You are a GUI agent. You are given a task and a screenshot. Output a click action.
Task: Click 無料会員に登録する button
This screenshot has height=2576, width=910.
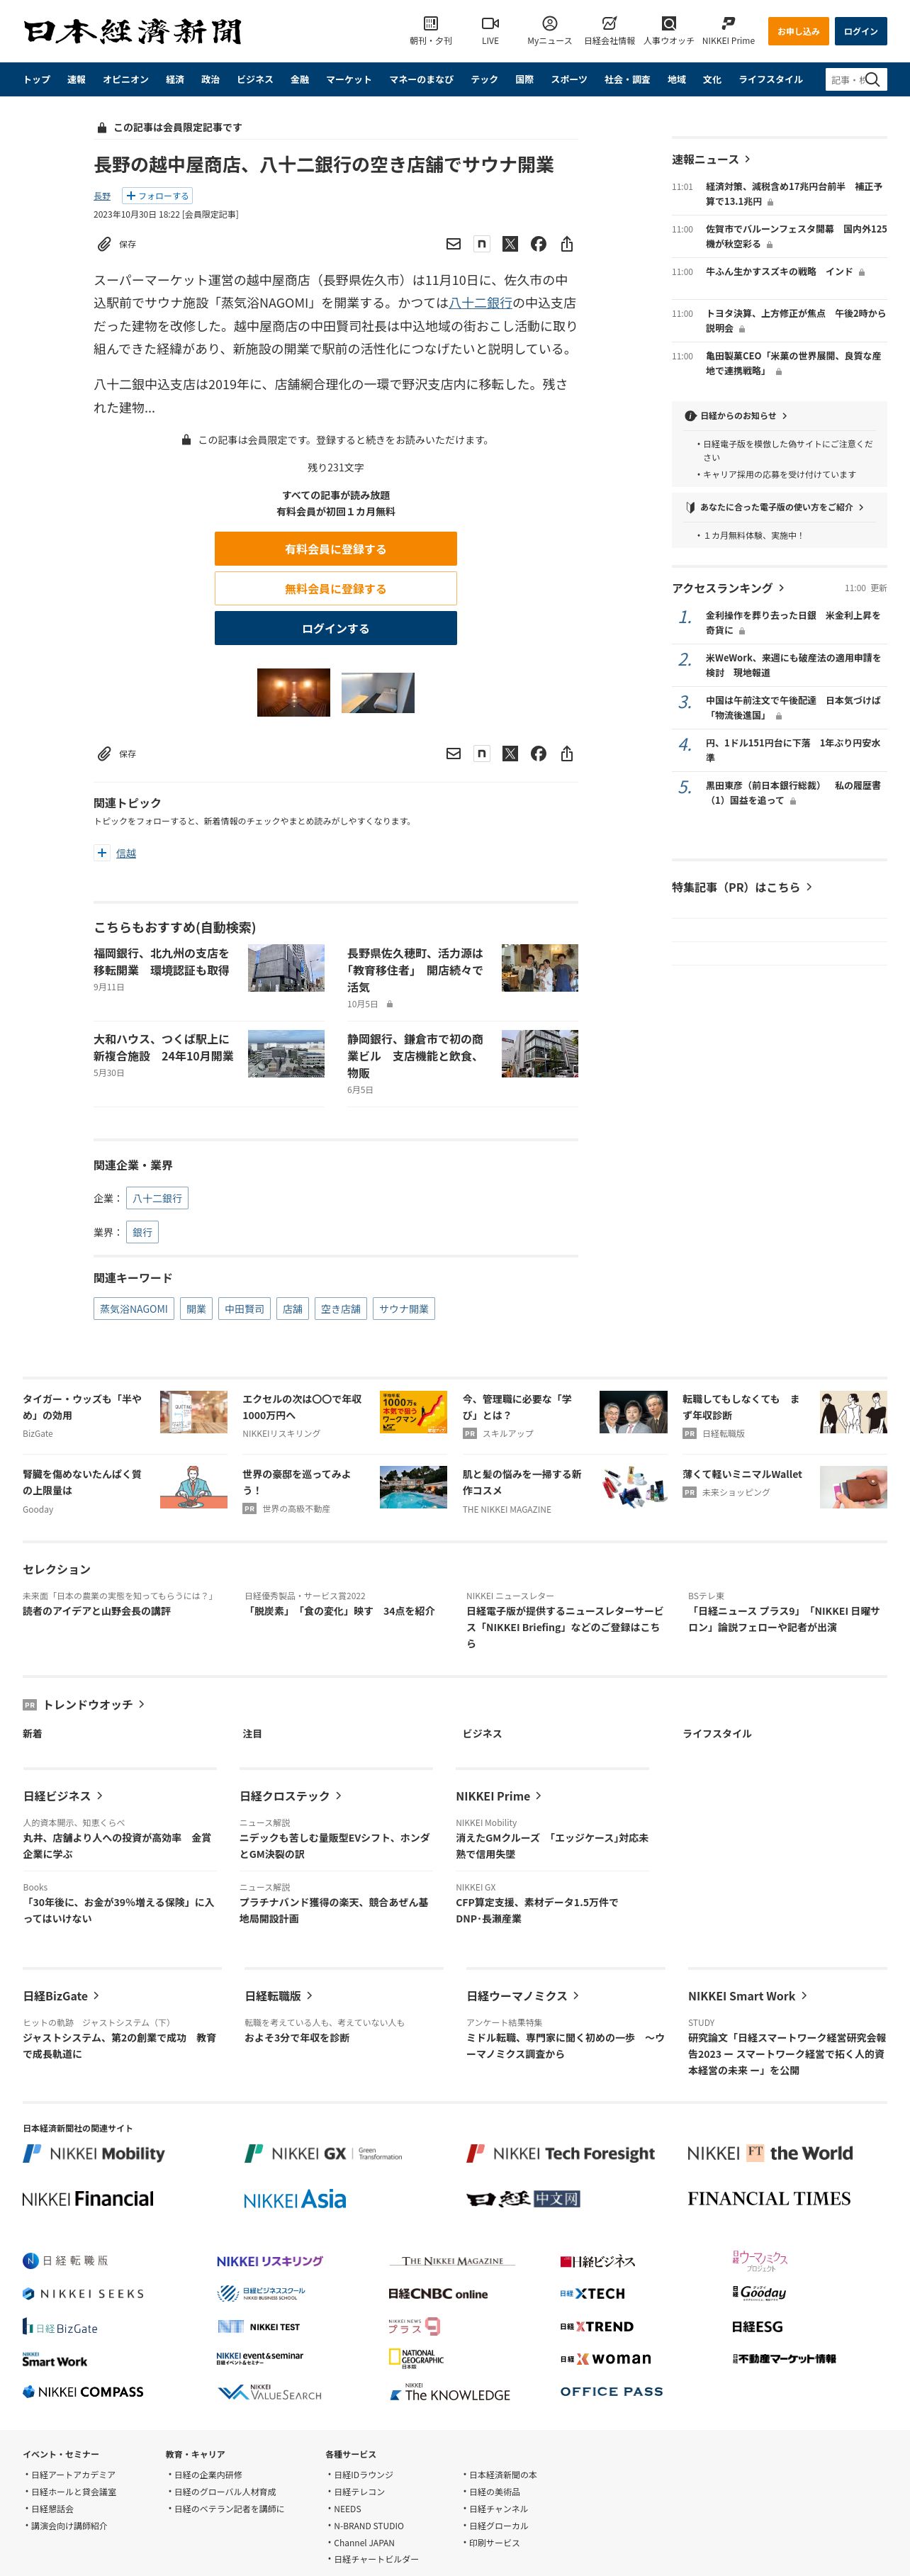[336, 589]
